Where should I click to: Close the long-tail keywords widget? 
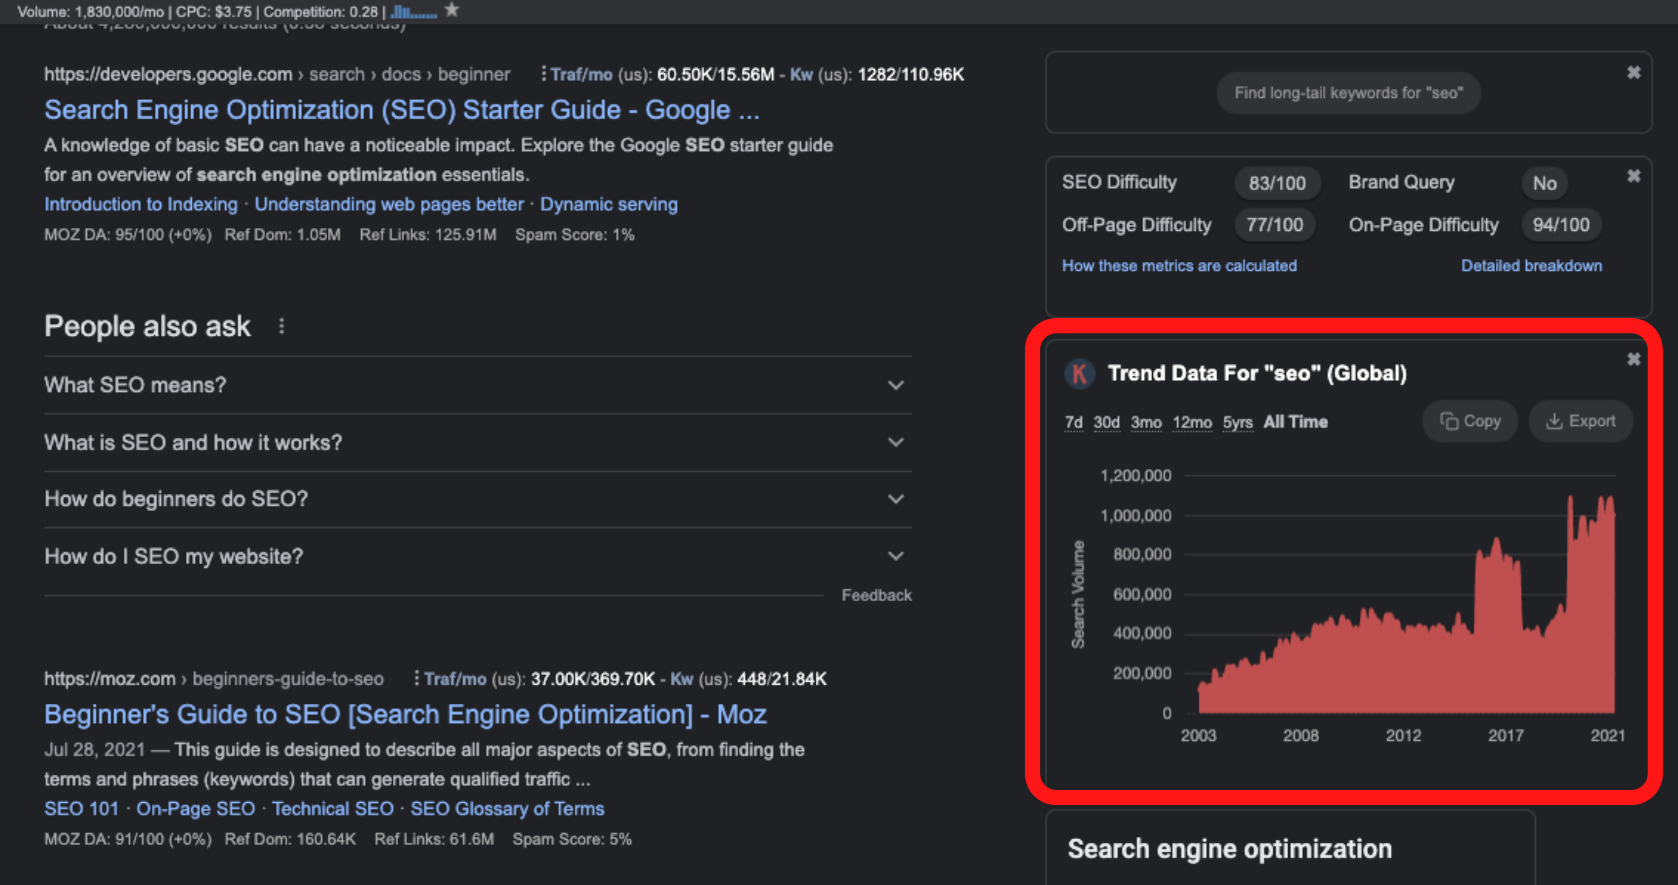click(x=1633, y=72)
